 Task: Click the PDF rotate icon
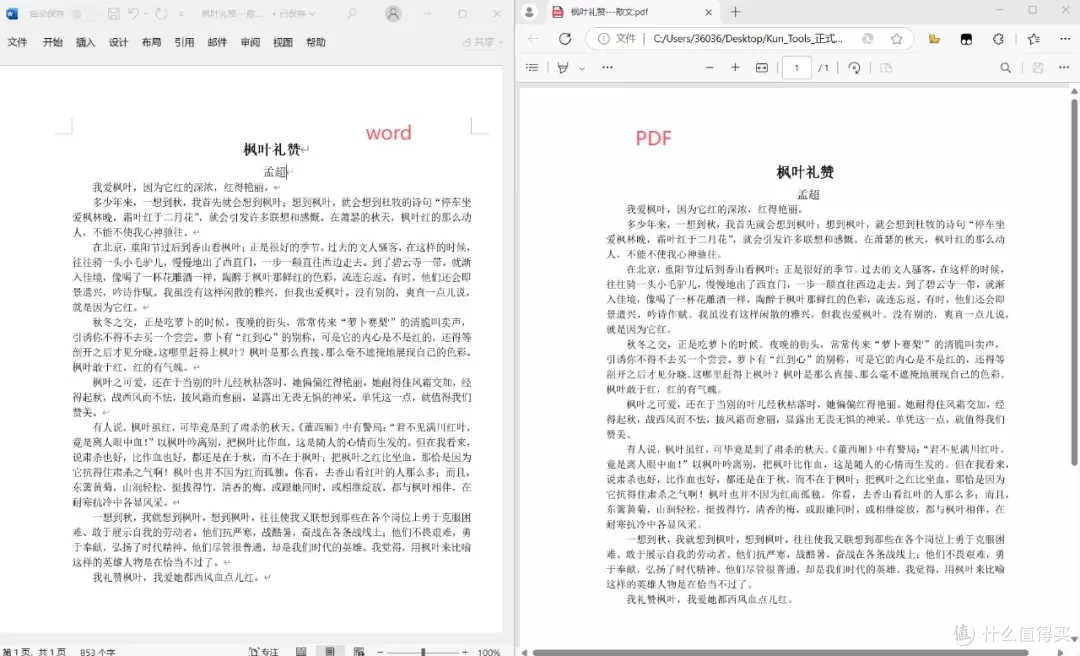pos(854,68)
